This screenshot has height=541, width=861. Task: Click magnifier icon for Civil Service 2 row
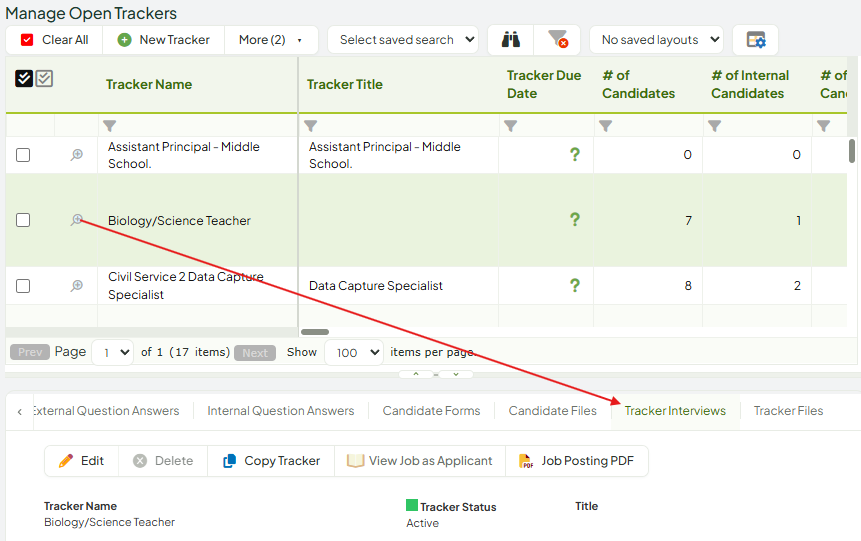[77, 286]
